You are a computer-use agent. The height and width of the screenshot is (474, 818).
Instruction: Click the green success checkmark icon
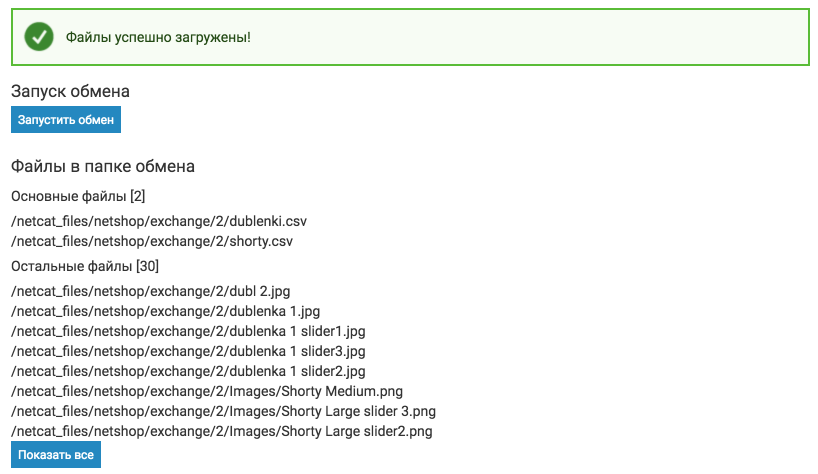click(x=39, y=38)
